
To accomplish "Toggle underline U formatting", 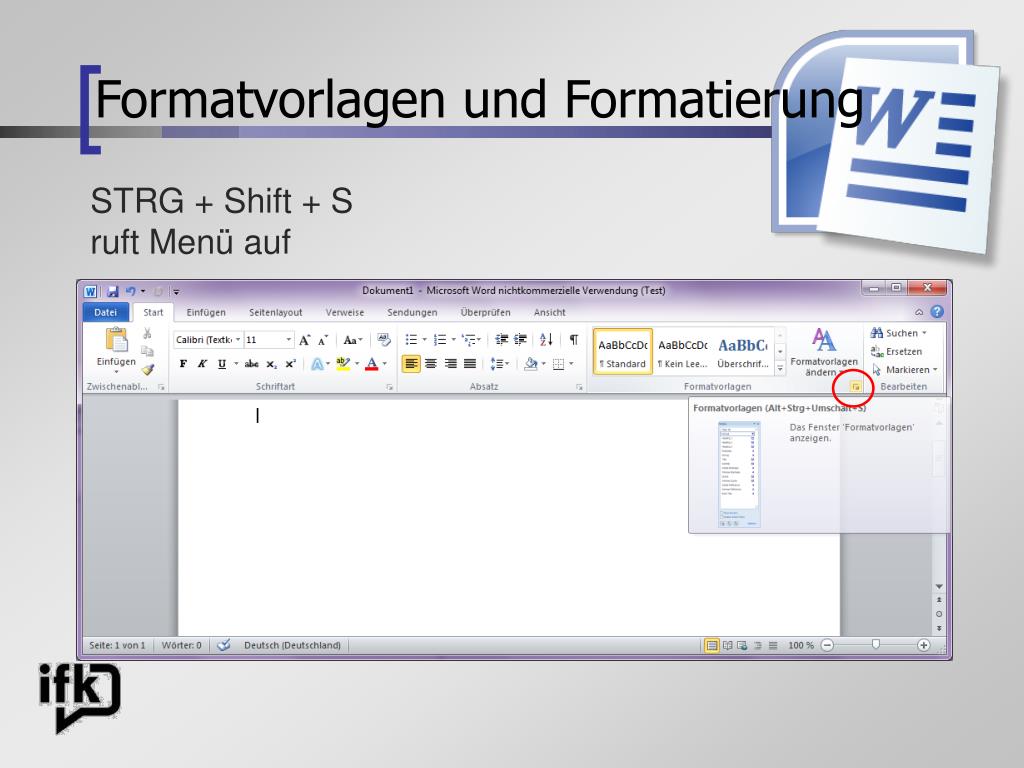I will pos(222,364).
